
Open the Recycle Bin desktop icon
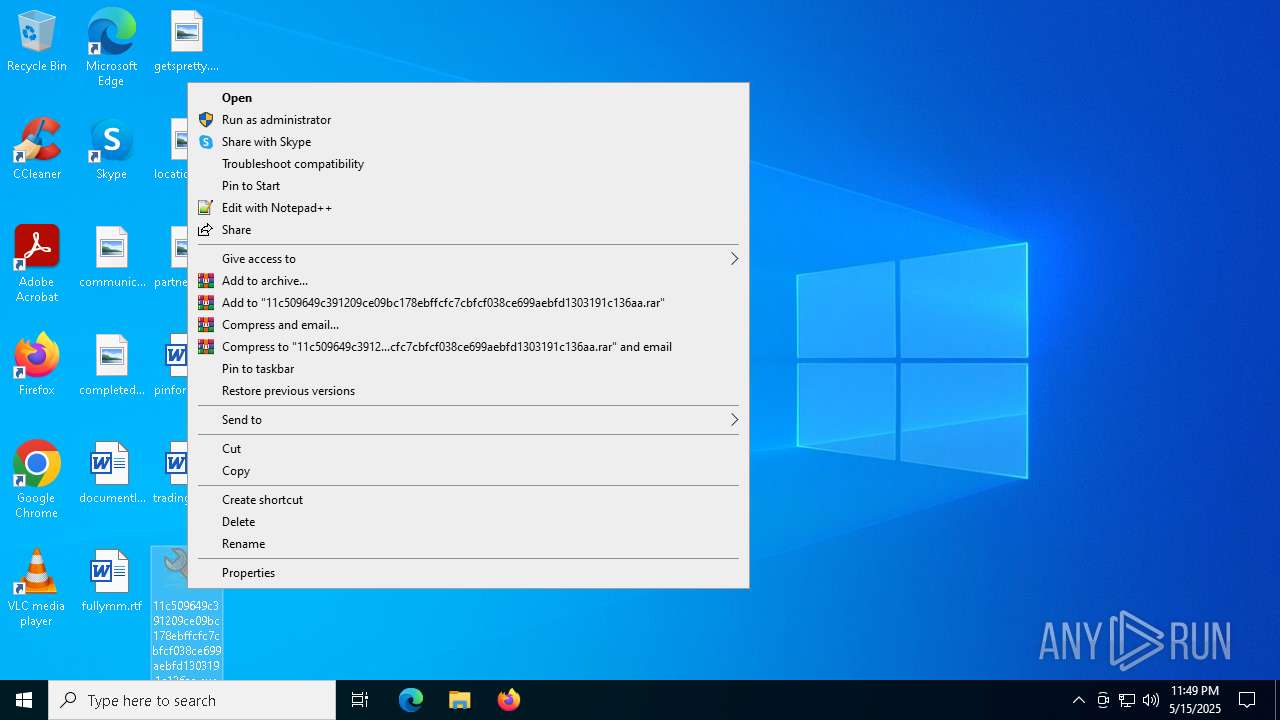(x=37, y=42)
